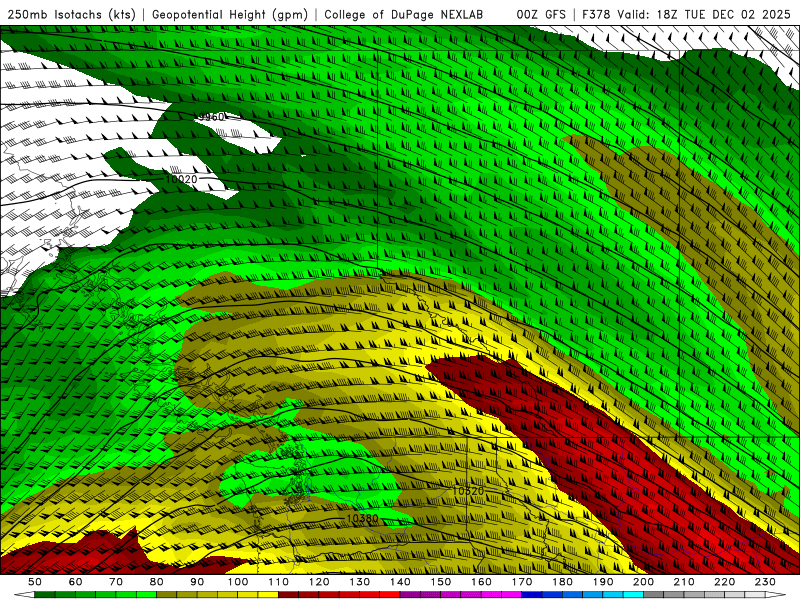The image size is (800, 600).
Task: Click the 170 value on the color scale
Action: [522, 582]
